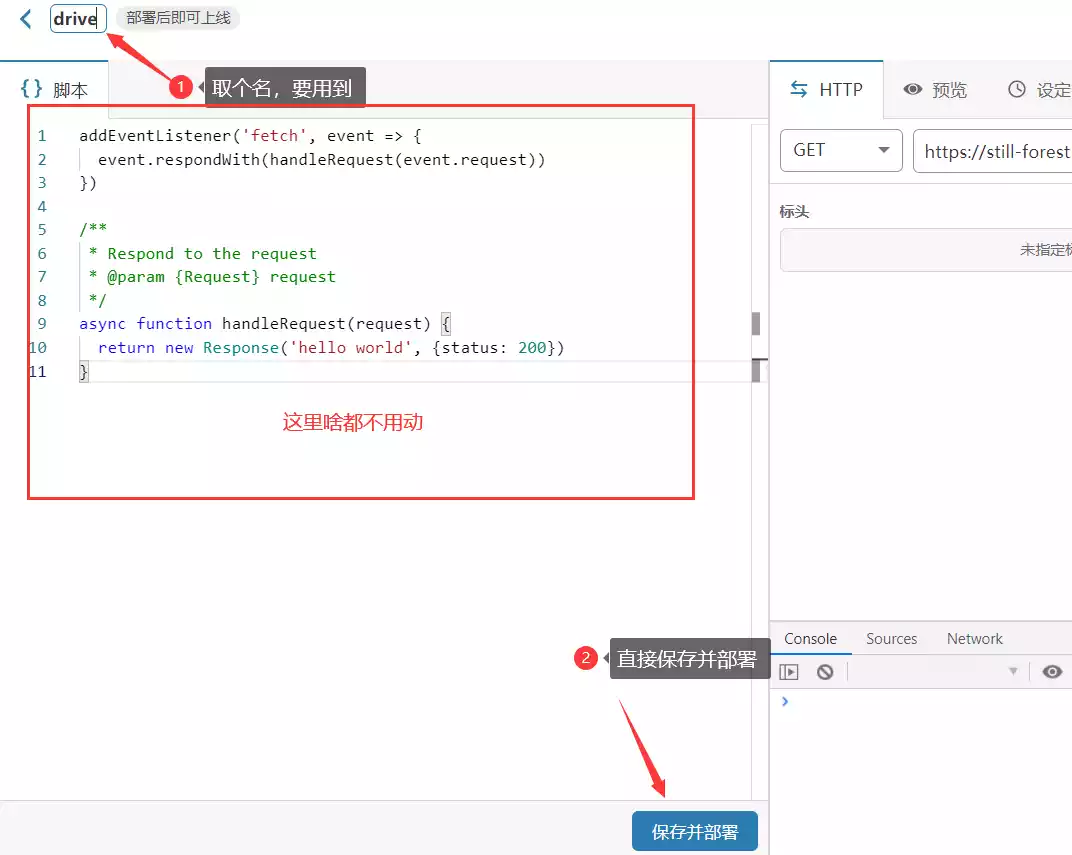Click line 9 handleRequest function declaration
The image size is (1072, 855).
click(x=265, y=323)
